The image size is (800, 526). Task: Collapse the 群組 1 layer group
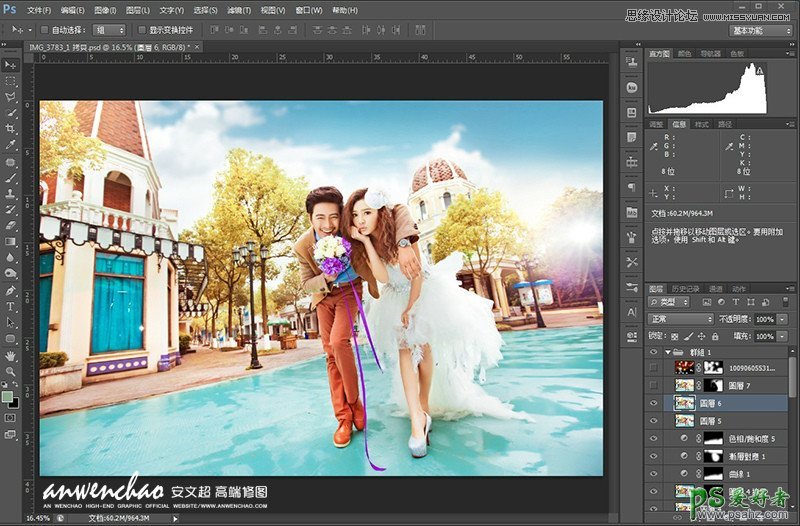[x=667, y=352]
